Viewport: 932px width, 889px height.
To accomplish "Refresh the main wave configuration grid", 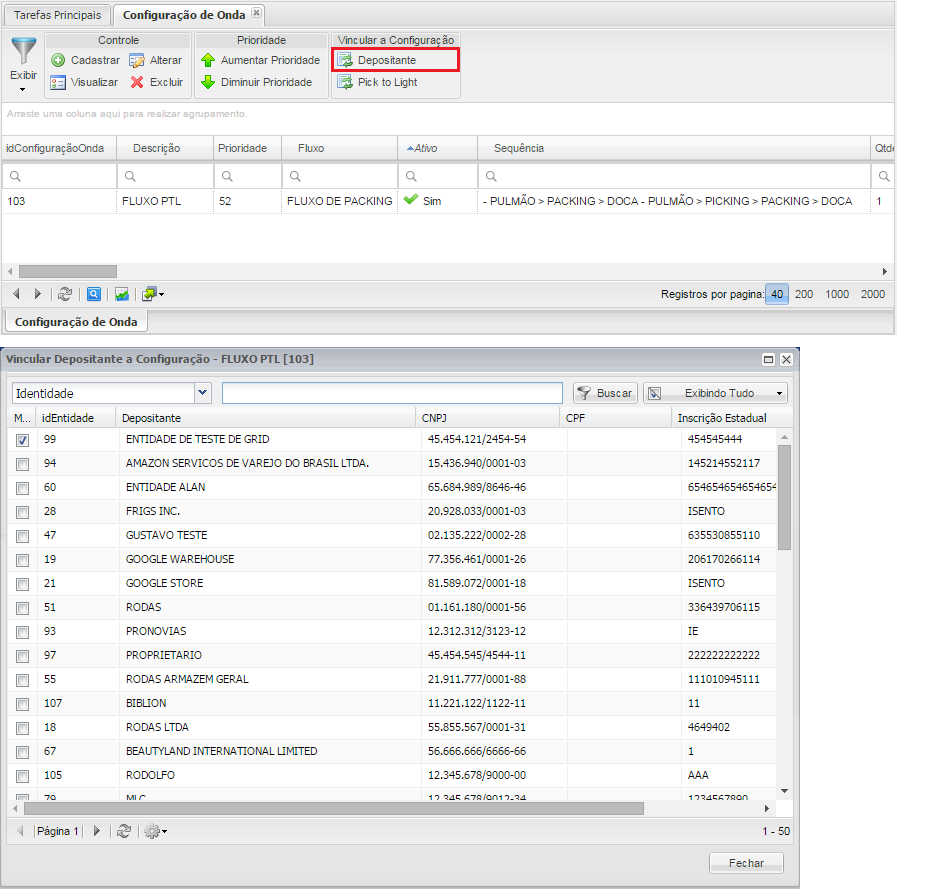I will 65,294.
